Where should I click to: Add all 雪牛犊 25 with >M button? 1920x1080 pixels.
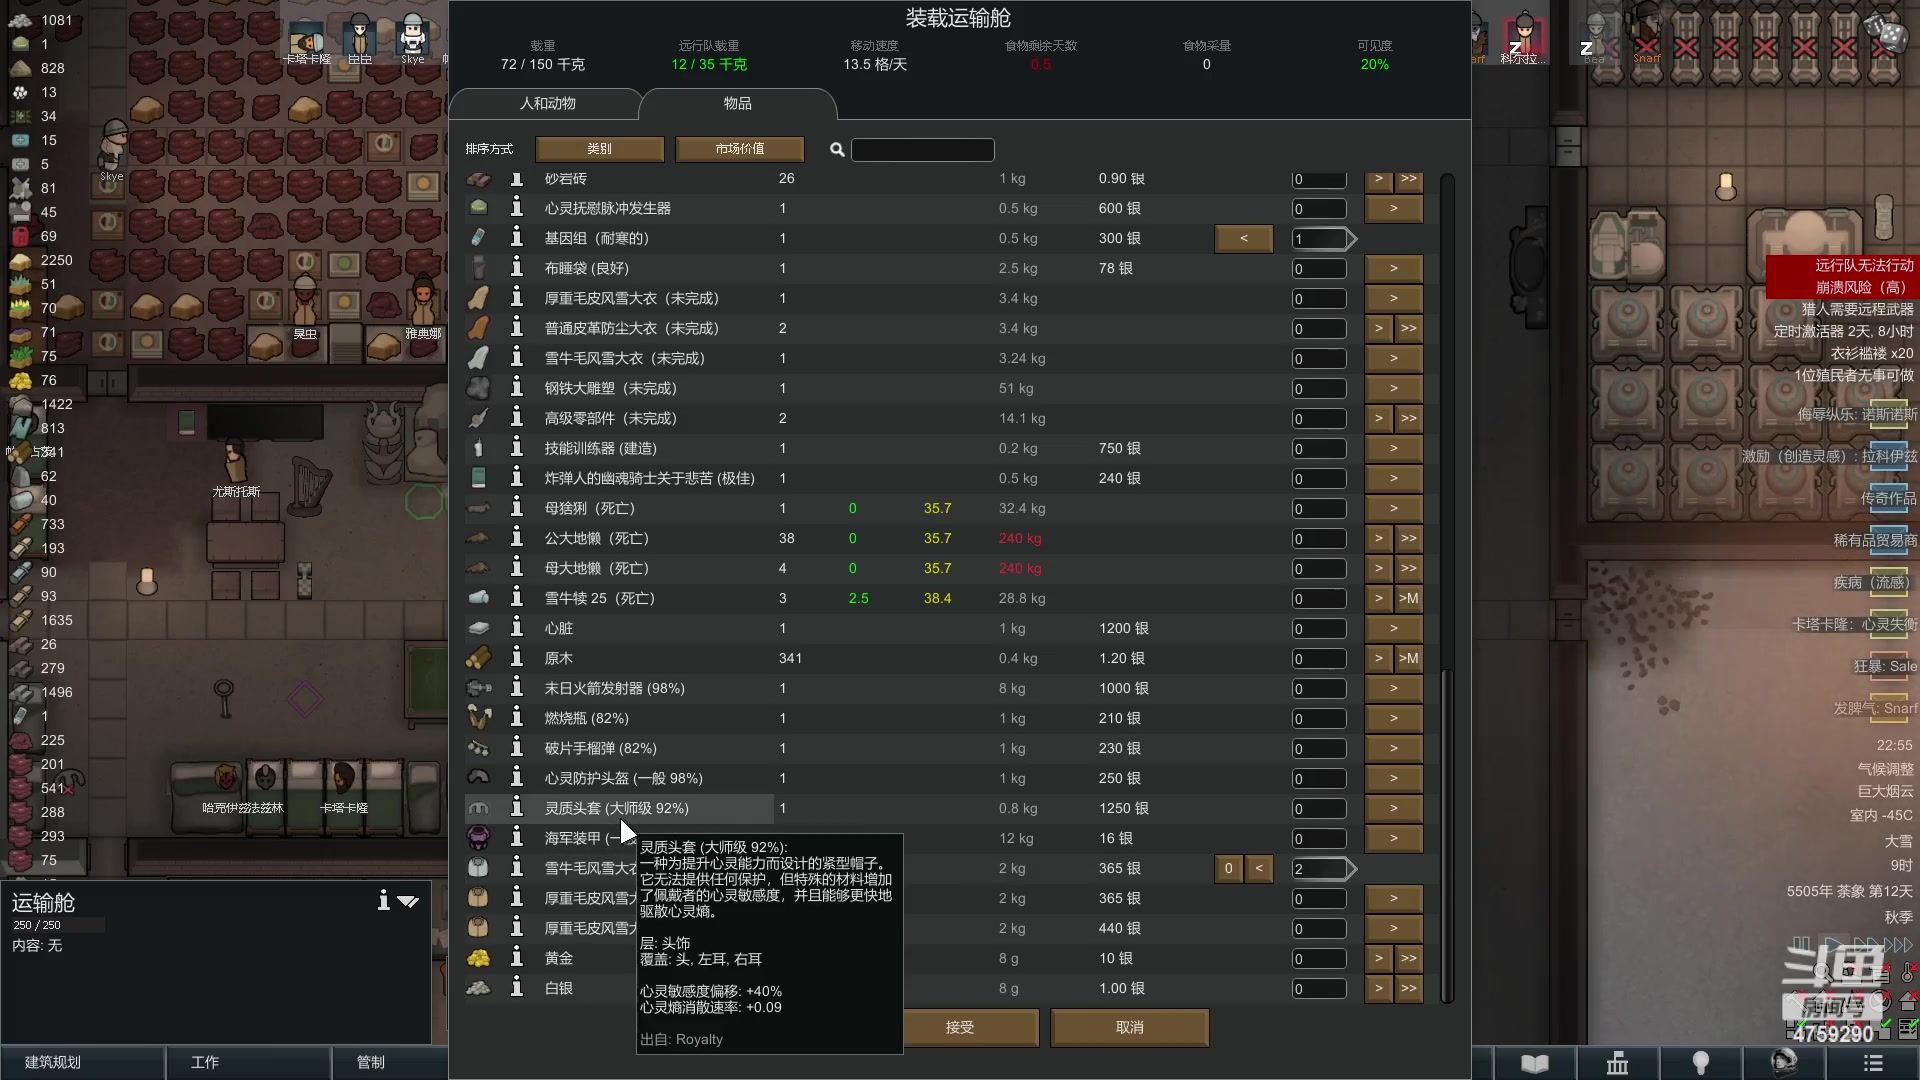1408,598
